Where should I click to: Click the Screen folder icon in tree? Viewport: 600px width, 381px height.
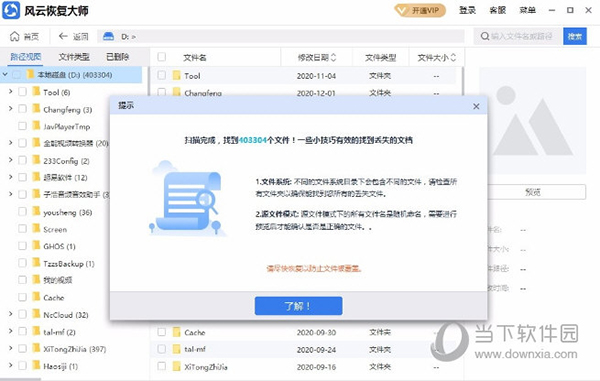36,229
